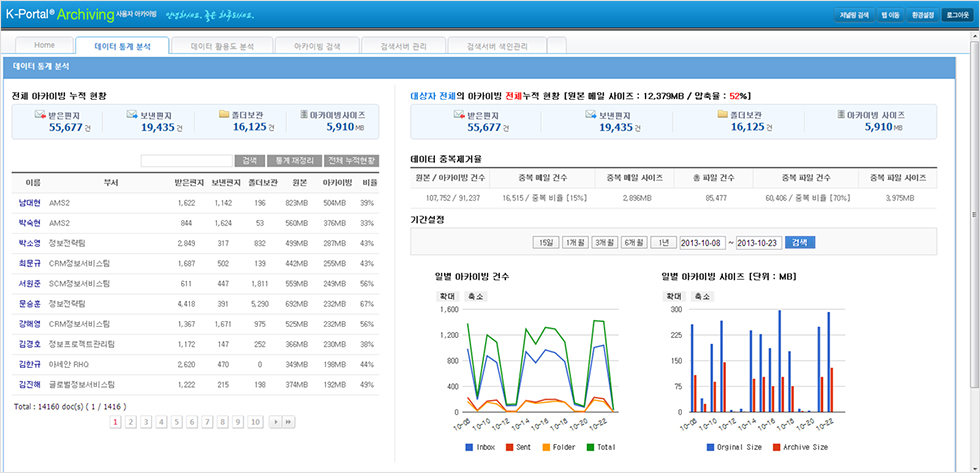This screenshot has width=980, height=473.
Task: Click the 로그아웃 logout button
Action: [957, 15]
